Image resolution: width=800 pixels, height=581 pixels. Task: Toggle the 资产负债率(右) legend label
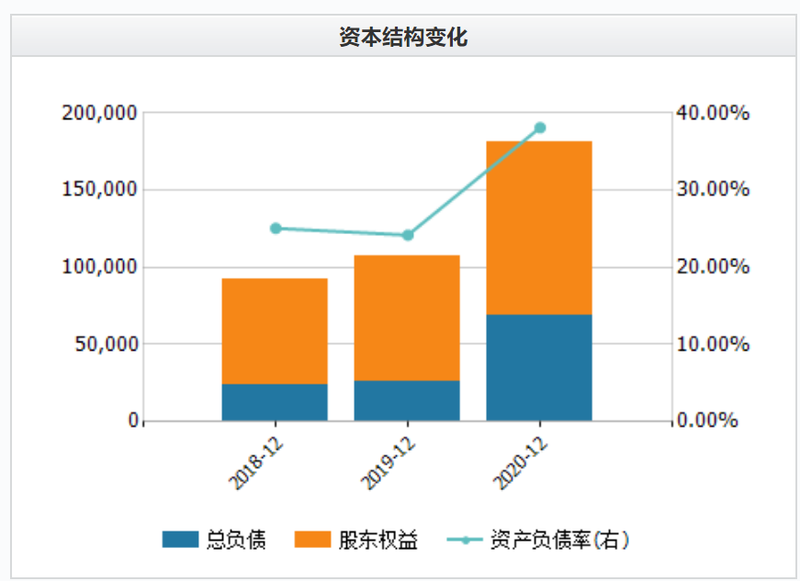[x=560, y=540]
